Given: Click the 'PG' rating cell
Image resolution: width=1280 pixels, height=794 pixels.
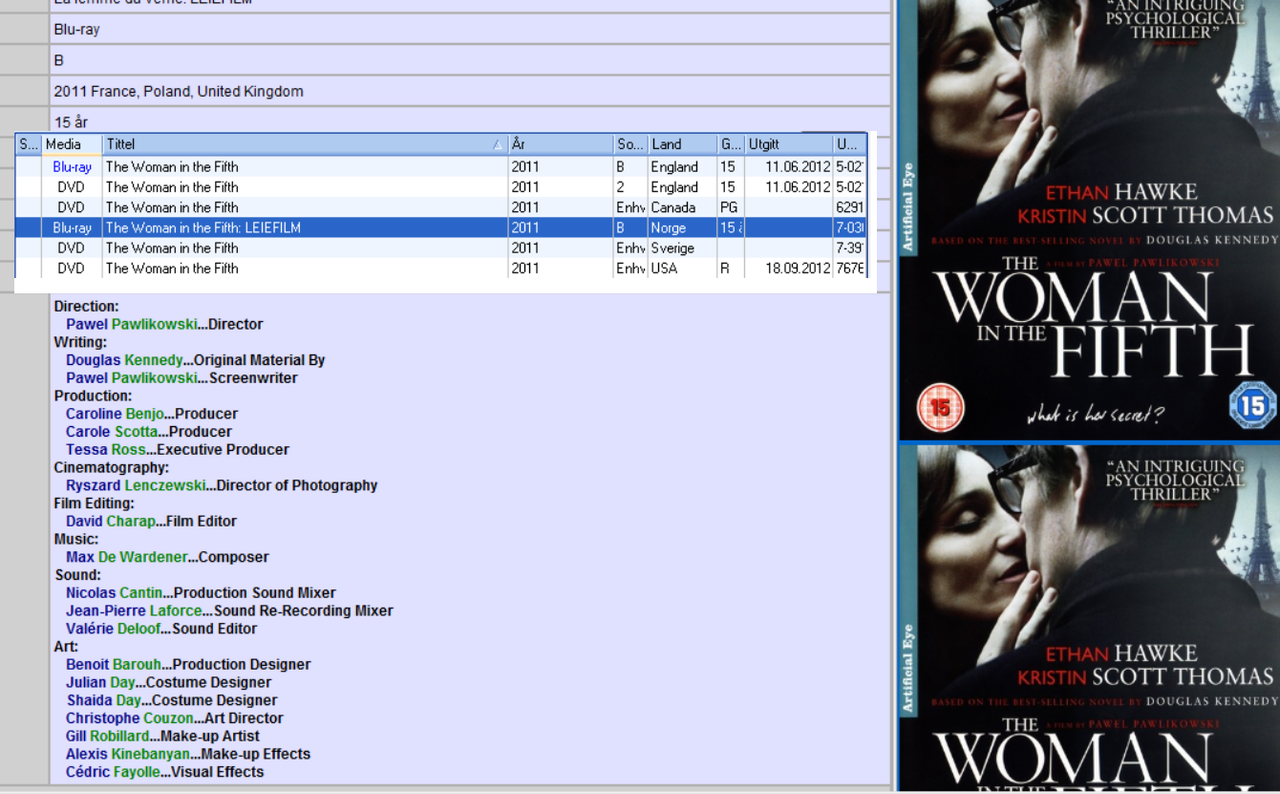Looking at the screenshot, I should (731, 207).
